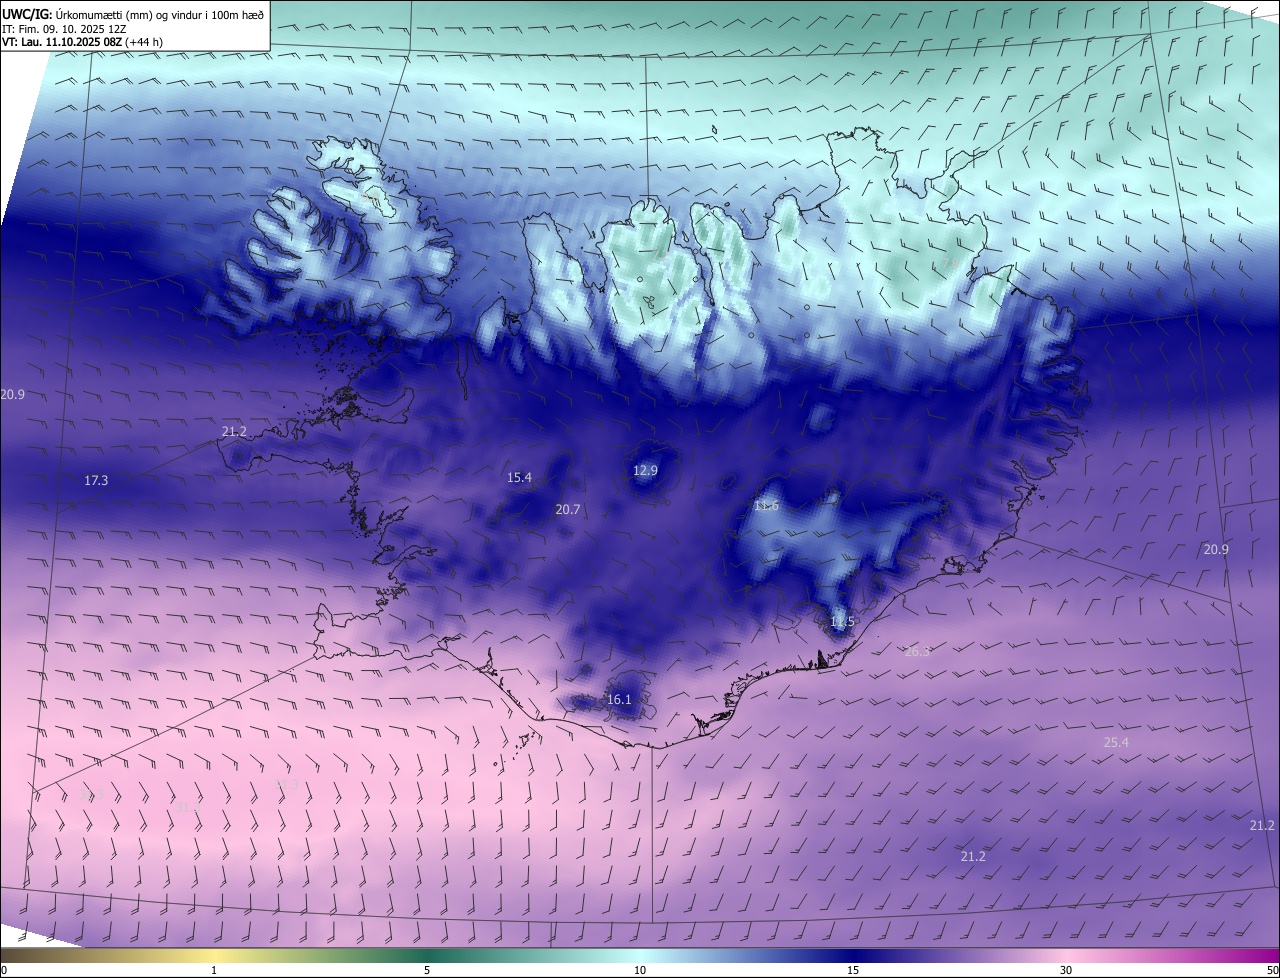1280x978 pixels.
Task: Click the 20.7 value label
Action: pos(567,510)
